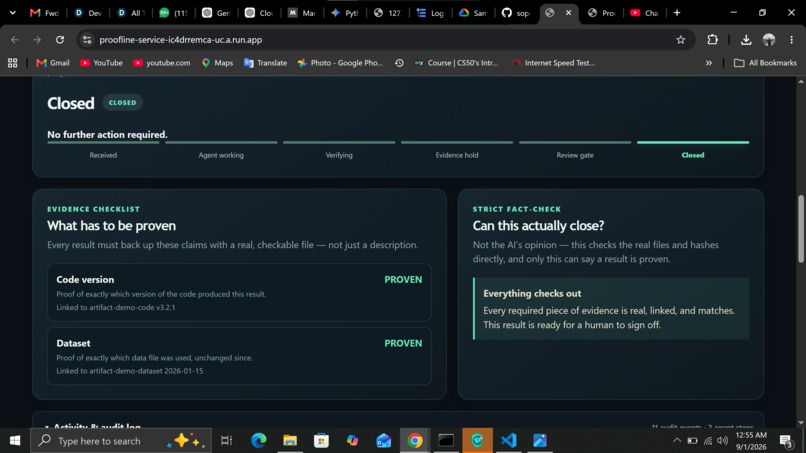Switch to the 127 tab
Screen dimensions: 806x453
388,13
